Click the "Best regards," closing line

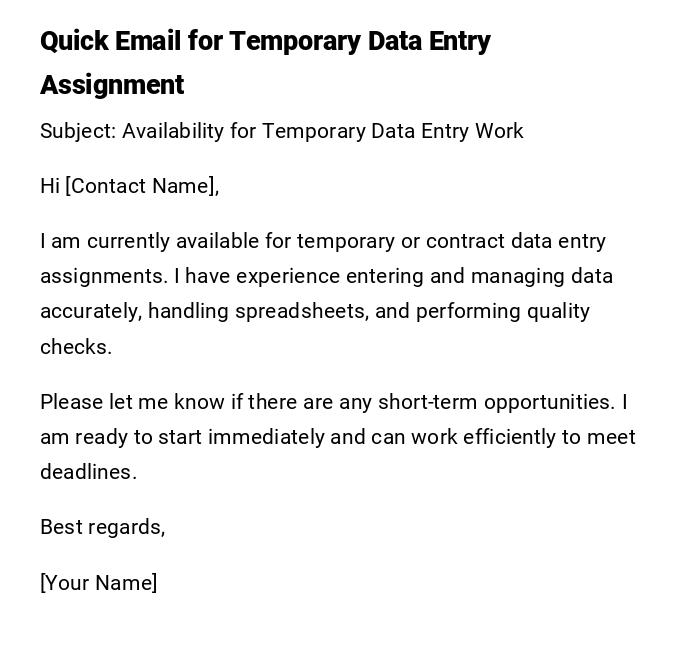(x=102, y=527)
